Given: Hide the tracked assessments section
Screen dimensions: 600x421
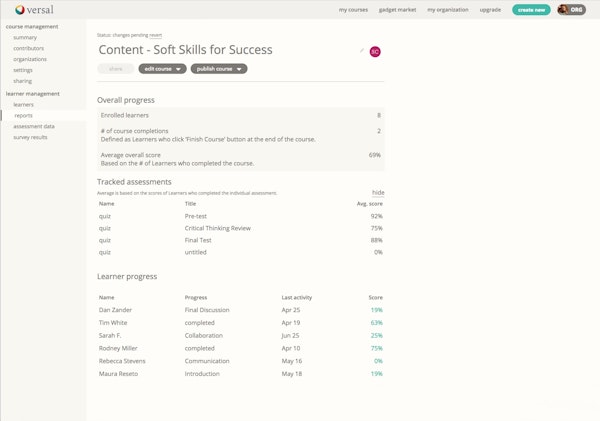Looking at the screenshot, I should point(377,192).
